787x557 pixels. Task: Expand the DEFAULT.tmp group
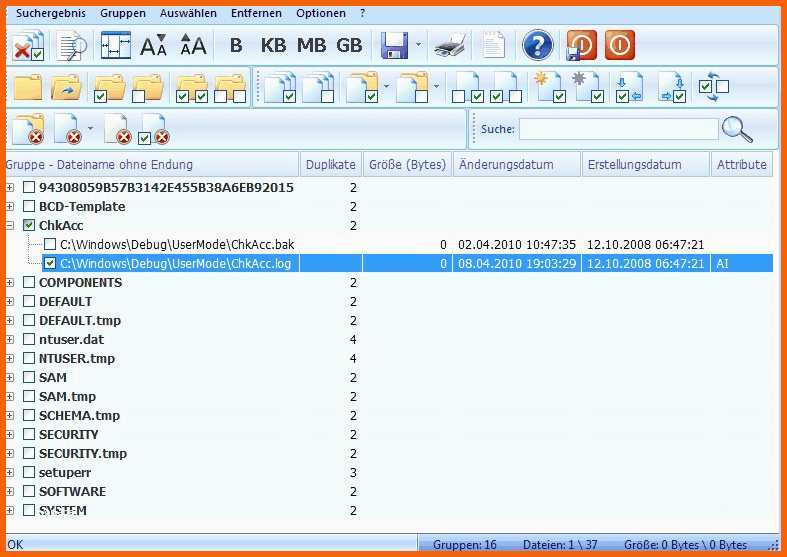point(10,321)
